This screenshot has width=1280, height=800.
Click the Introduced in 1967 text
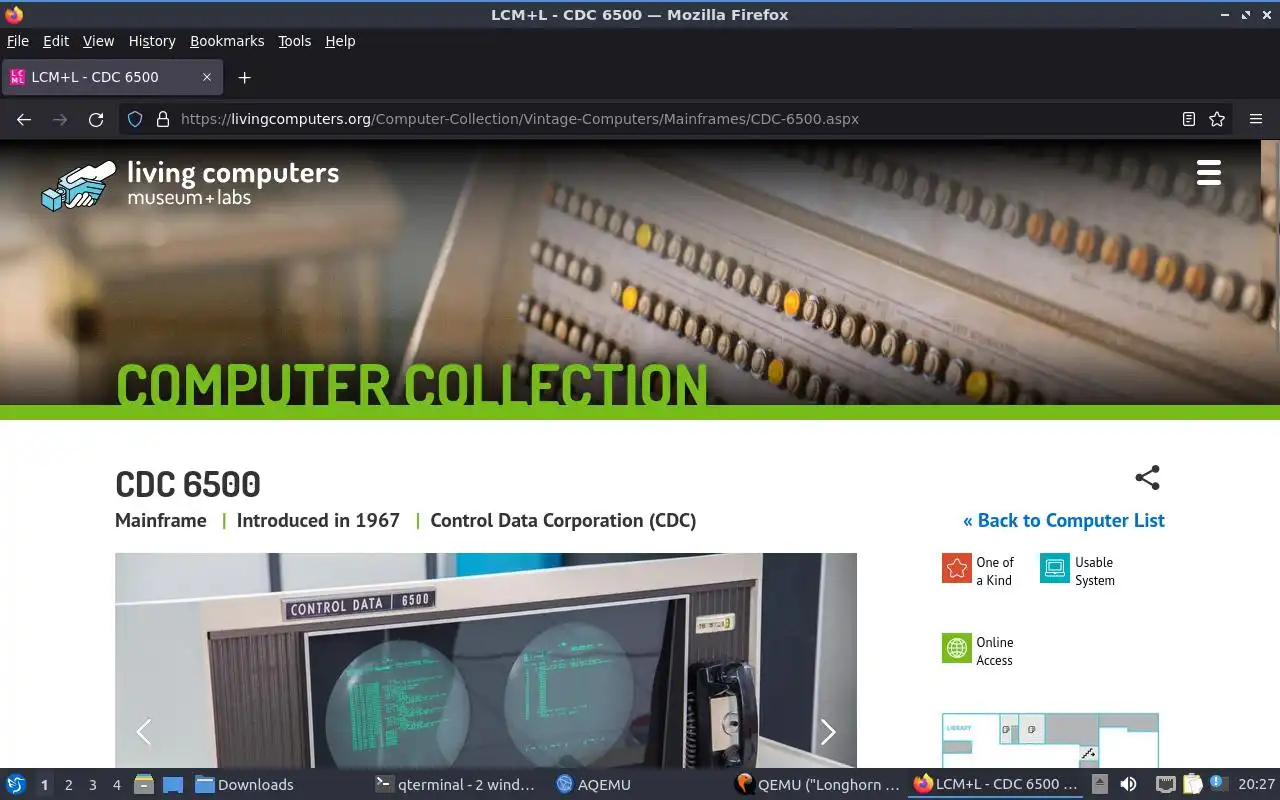pos(318,520)
